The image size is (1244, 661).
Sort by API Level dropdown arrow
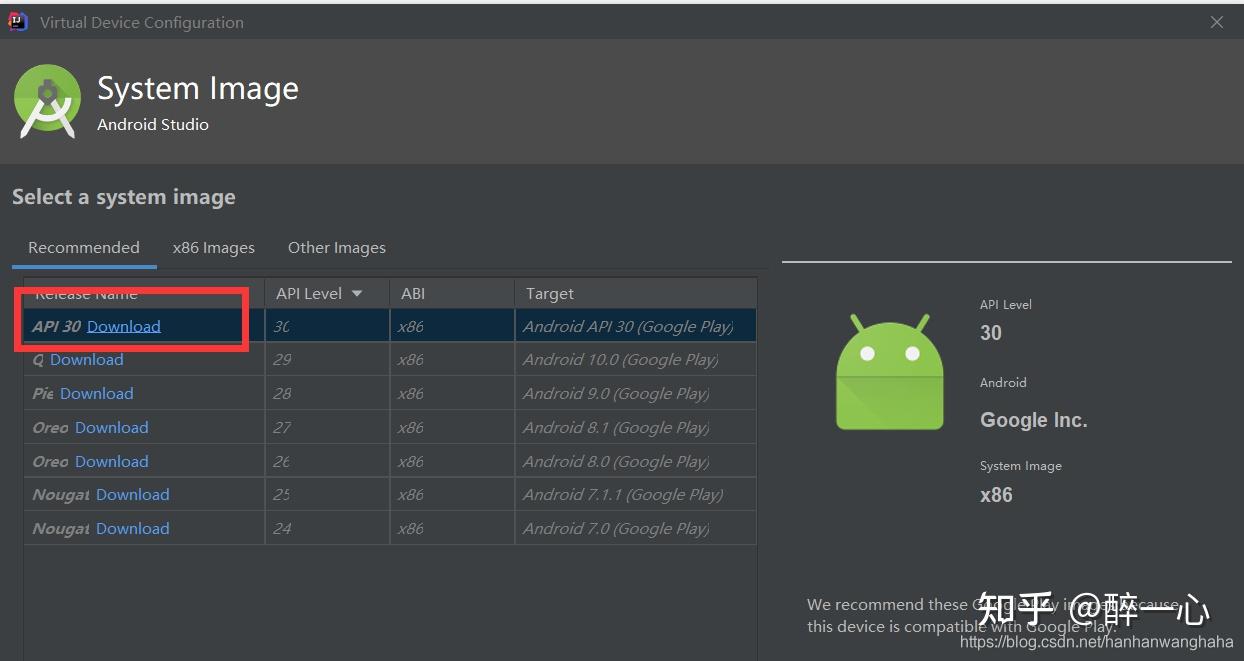(x=357, y=294)
